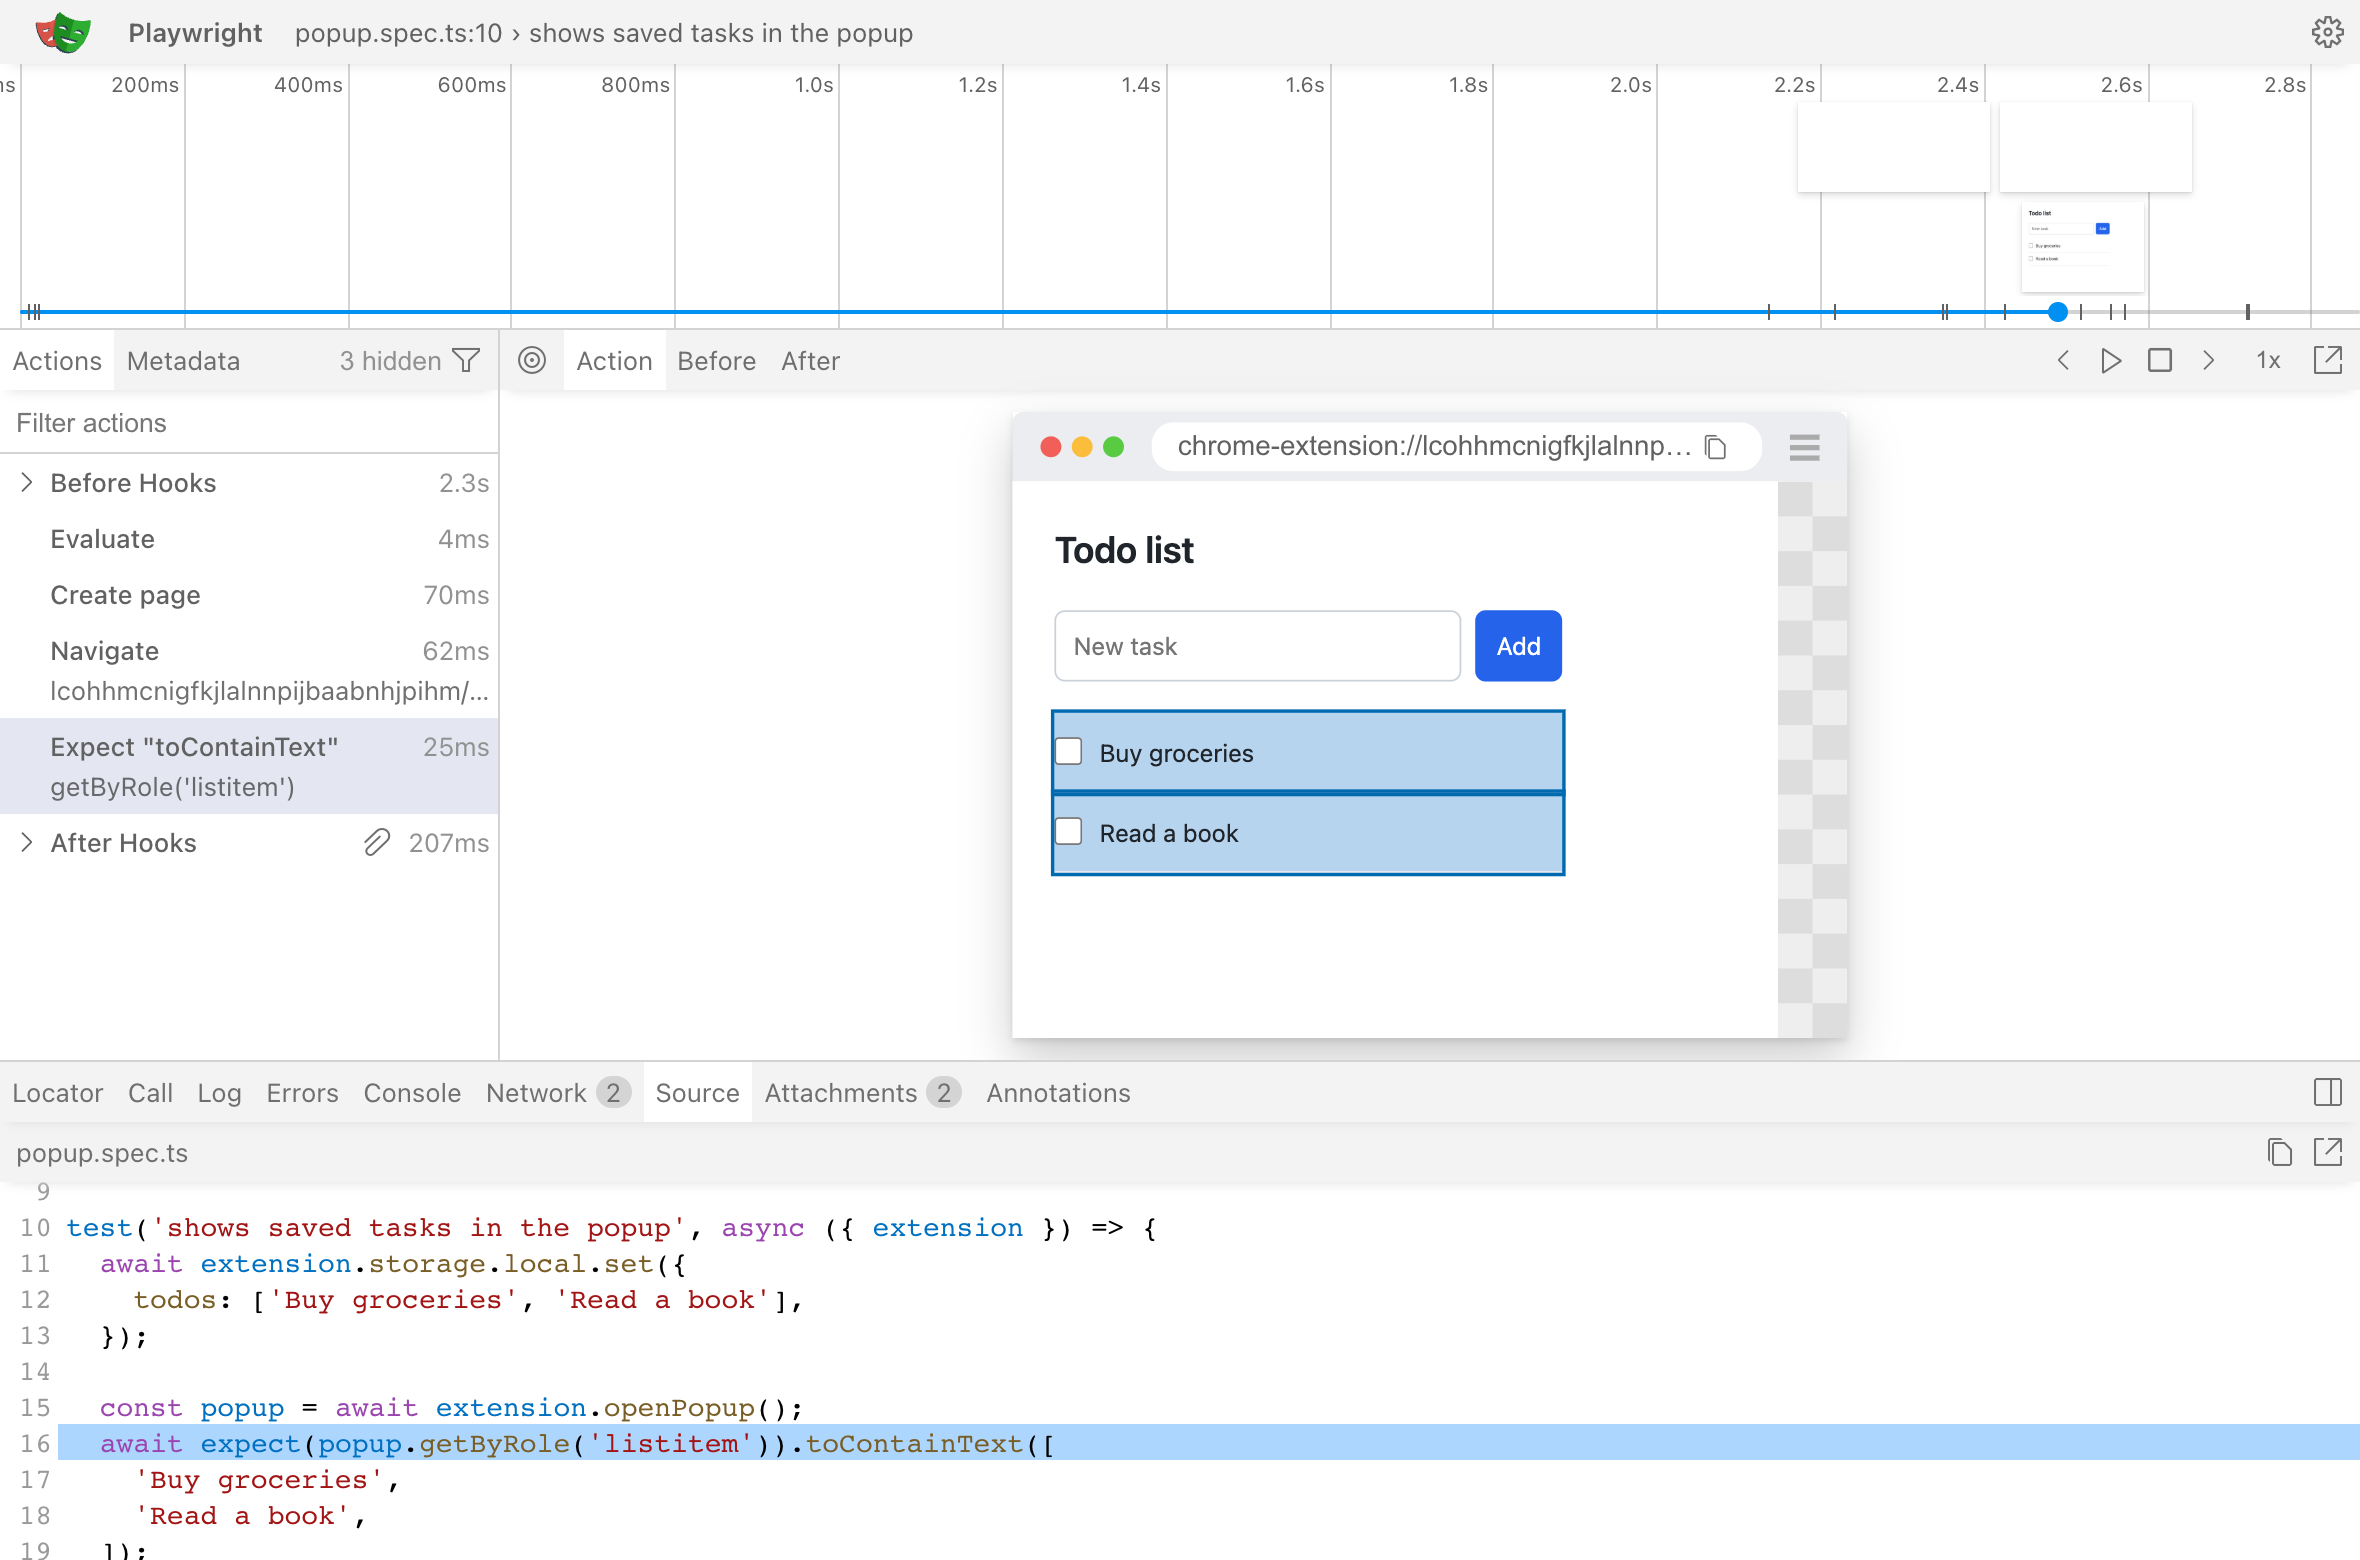Click the blue Add button
This screenshot has height=1560, width=2360.
click(x=1518, y=646)
